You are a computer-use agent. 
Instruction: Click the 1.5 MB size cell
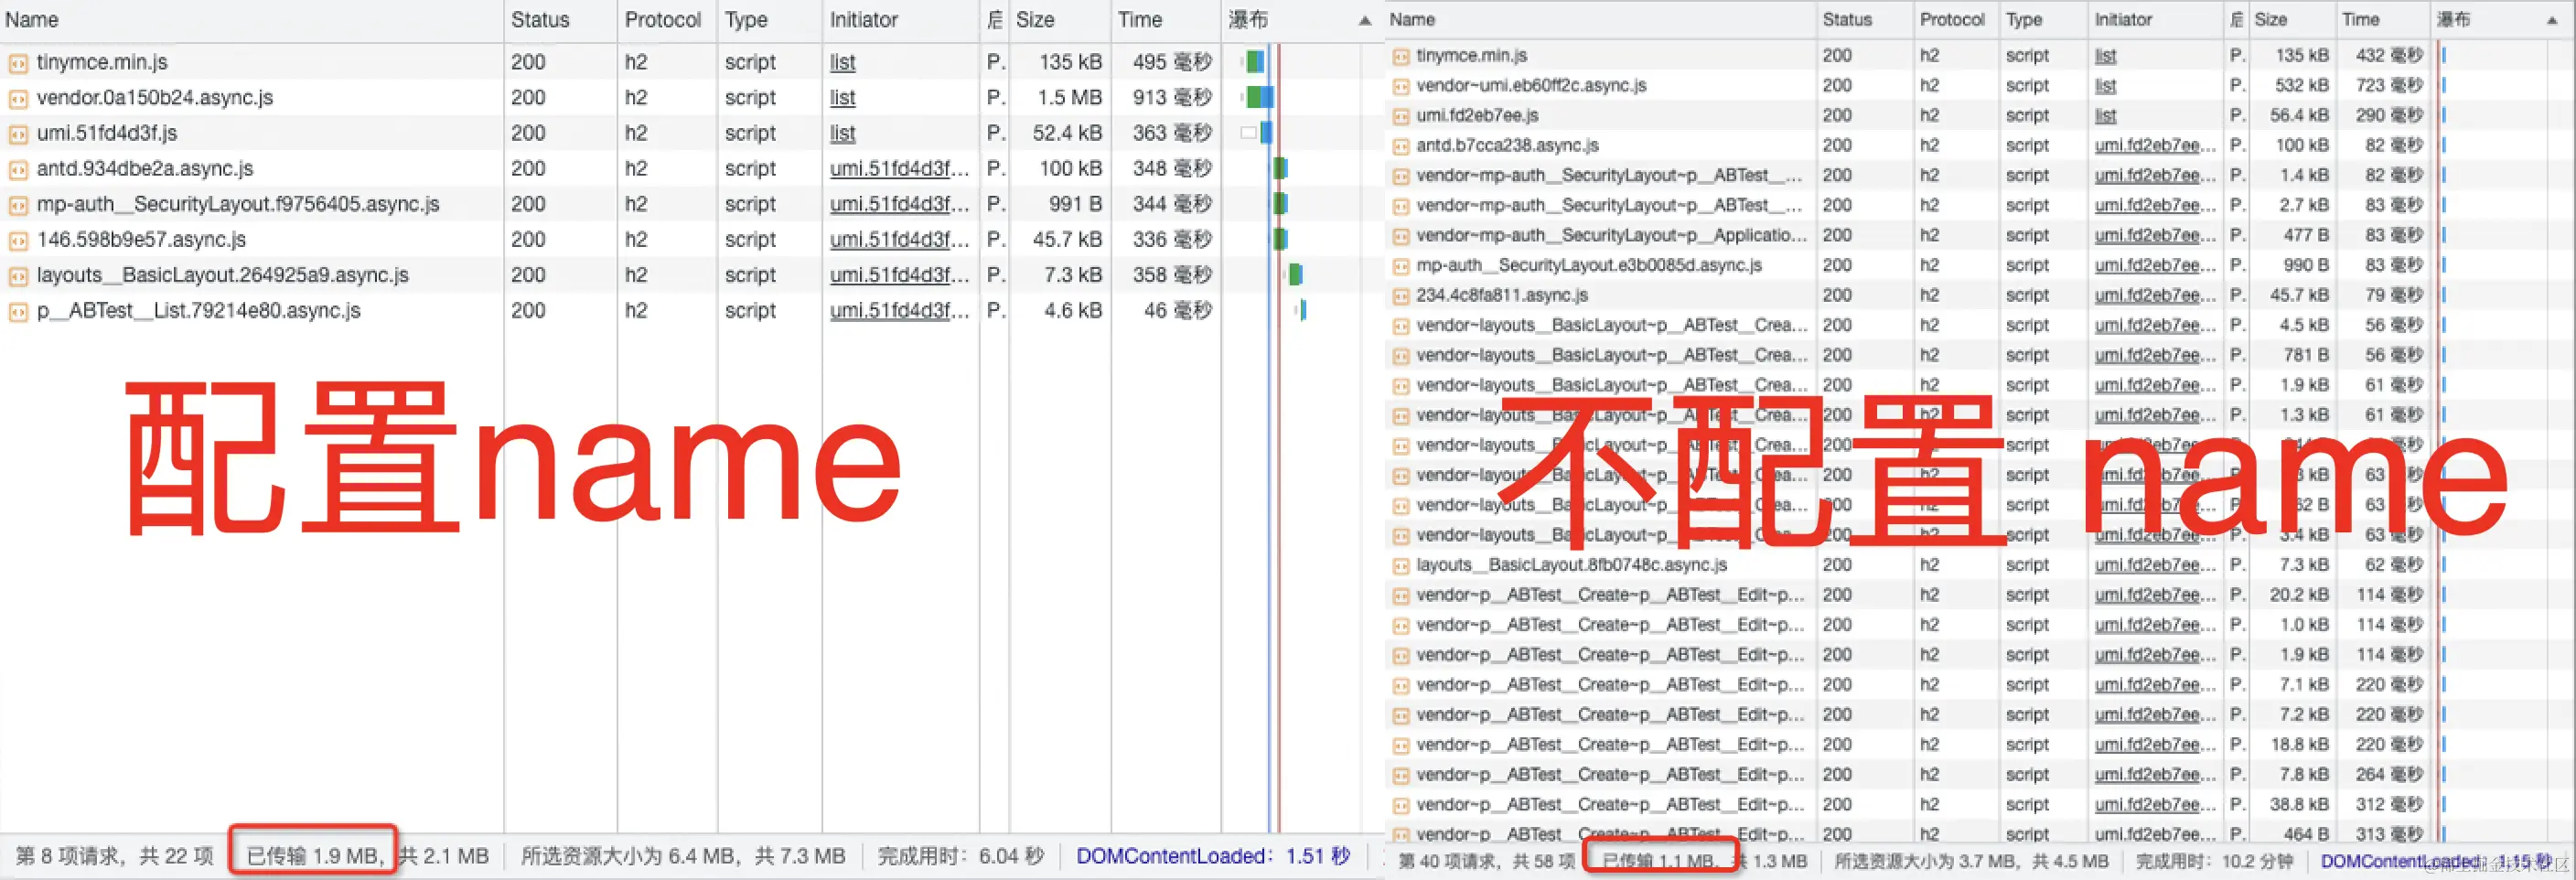pyautogui.click(x=1069, y=97)
